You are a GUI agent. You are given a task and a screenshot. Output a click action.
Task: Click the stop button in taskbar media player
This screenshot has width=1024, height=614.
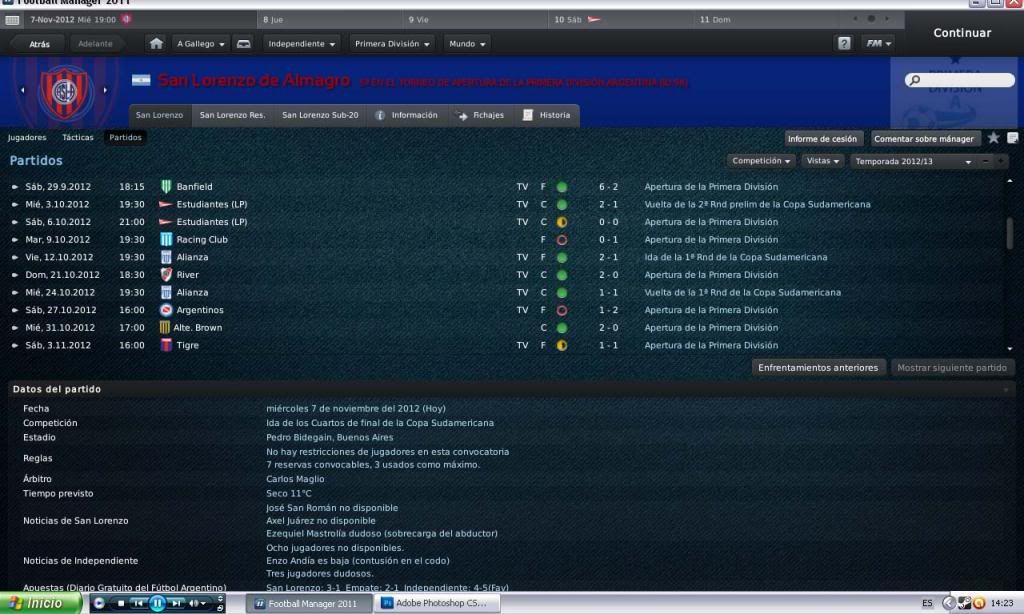click(121, 604)
